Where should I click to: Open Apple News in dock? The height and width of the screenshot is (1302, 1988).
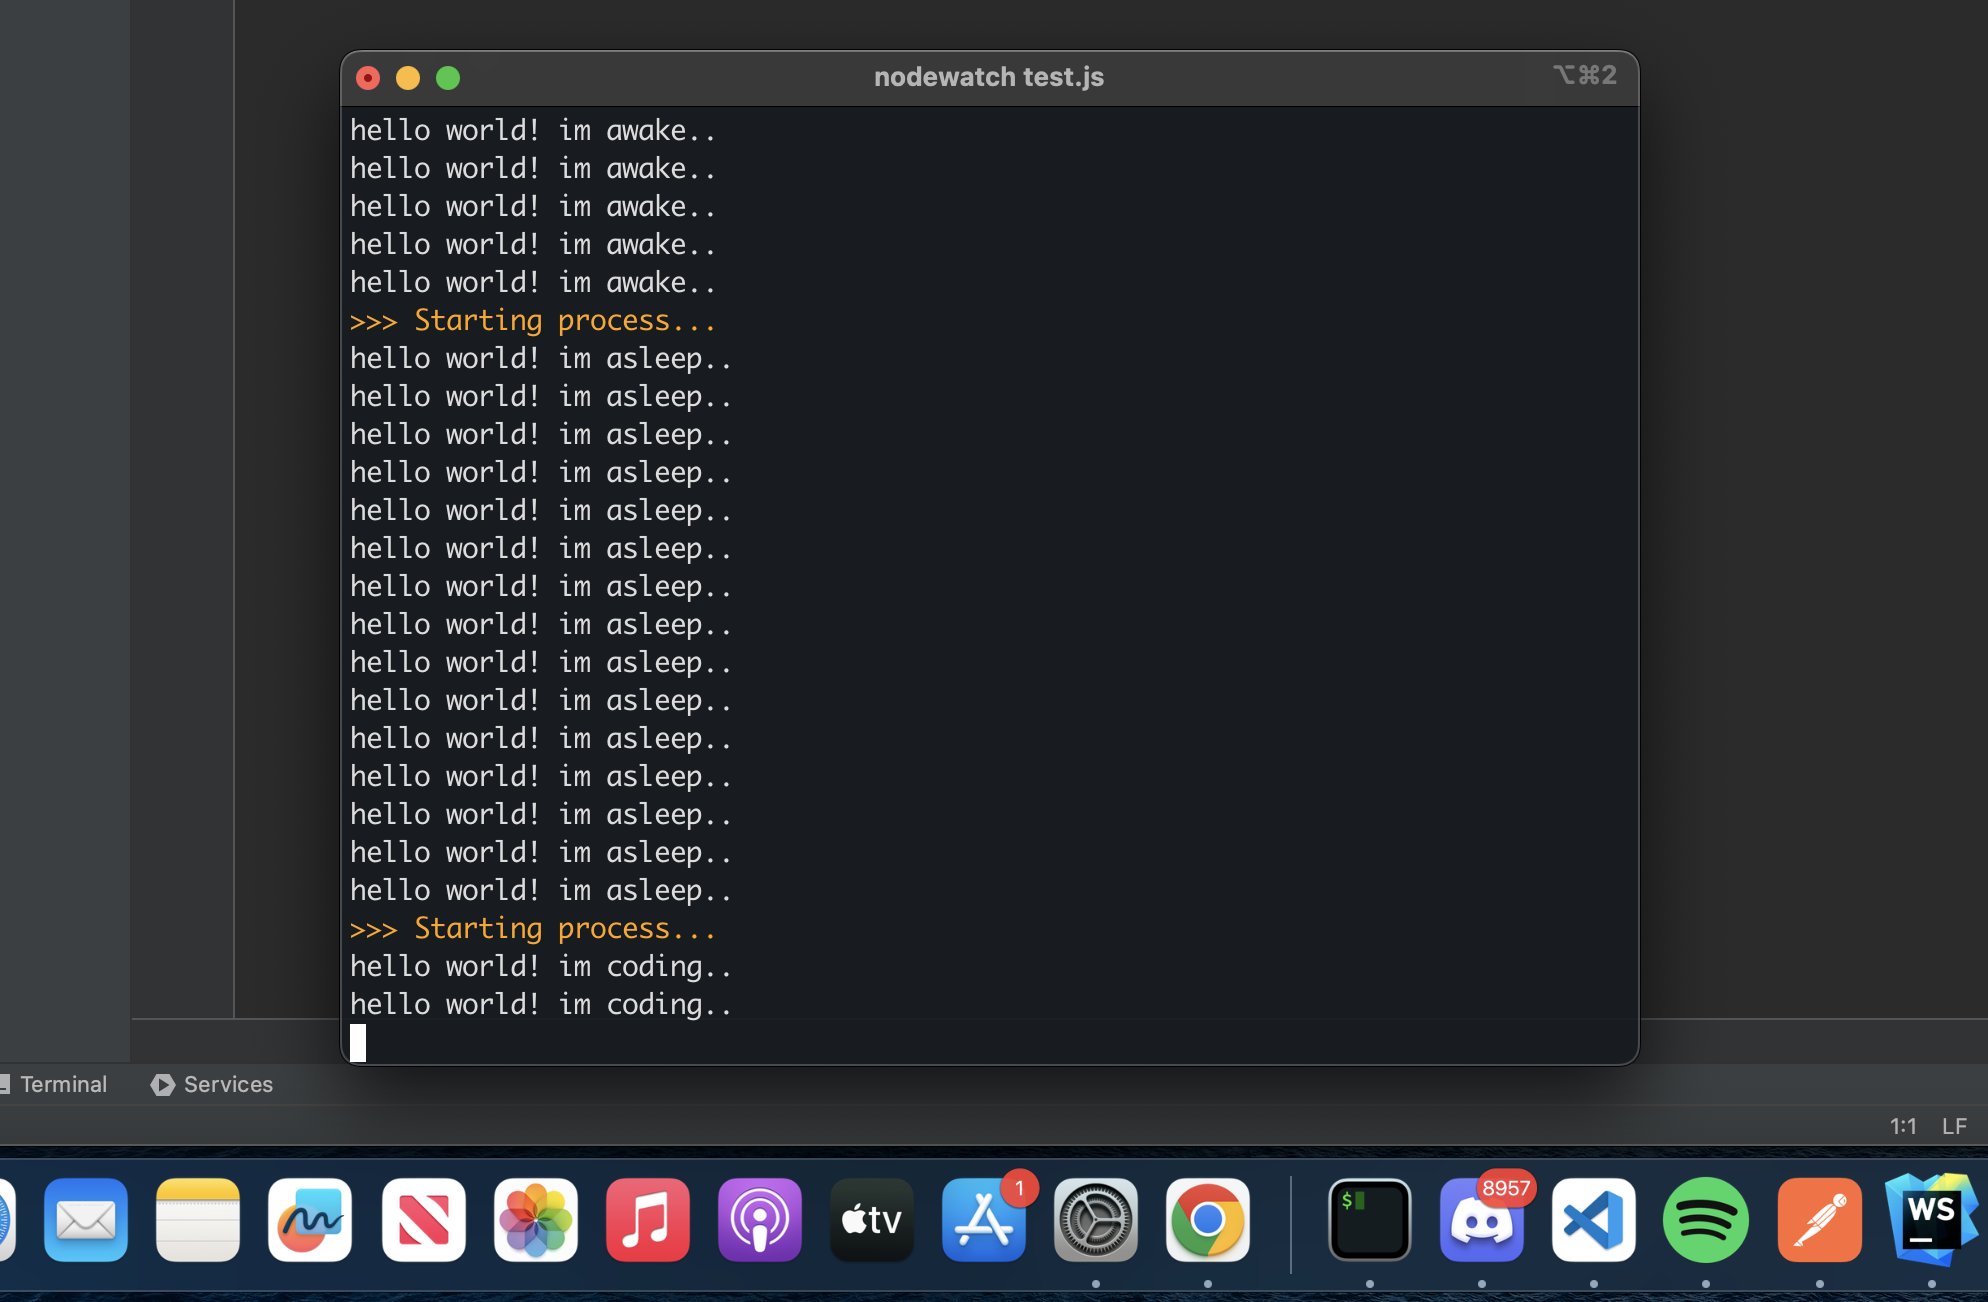pos(423,1220)
